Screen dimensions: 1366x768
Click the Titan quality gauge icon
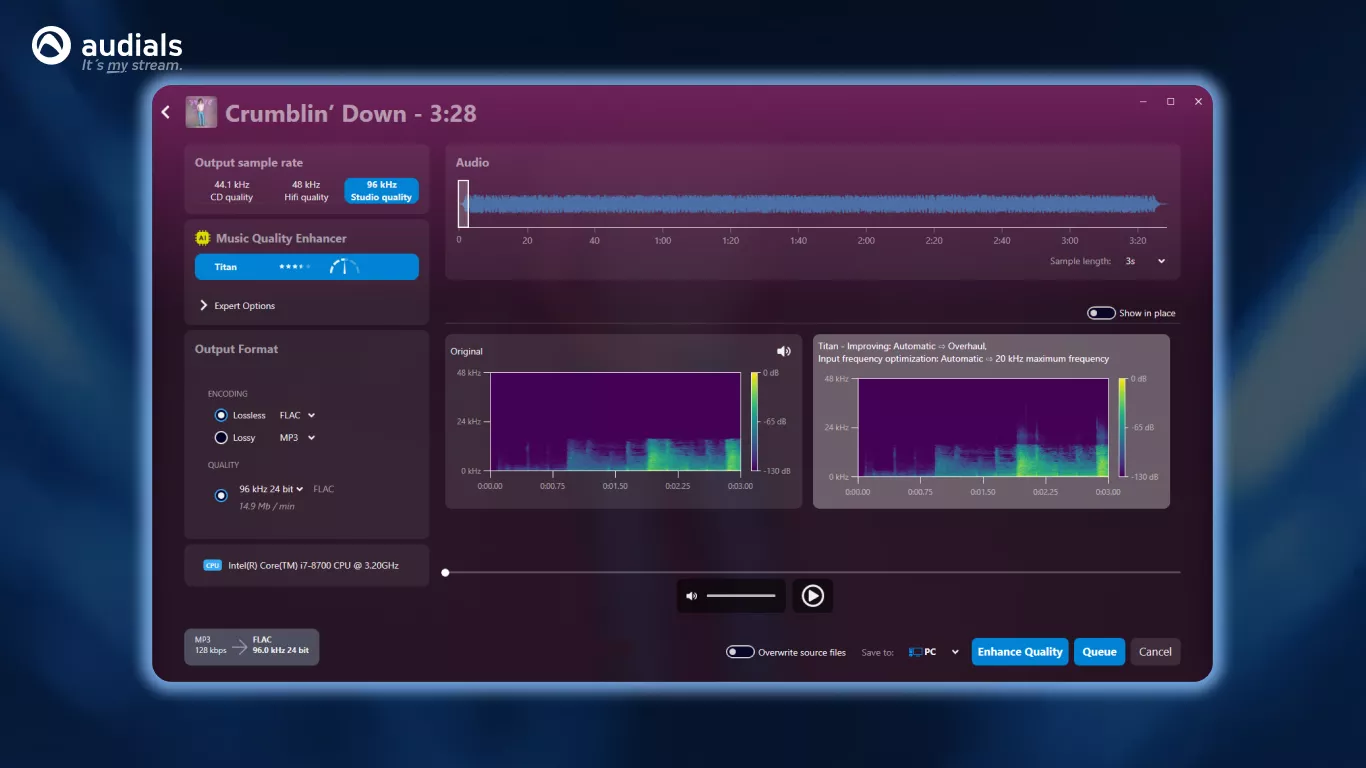coord(344,267)
